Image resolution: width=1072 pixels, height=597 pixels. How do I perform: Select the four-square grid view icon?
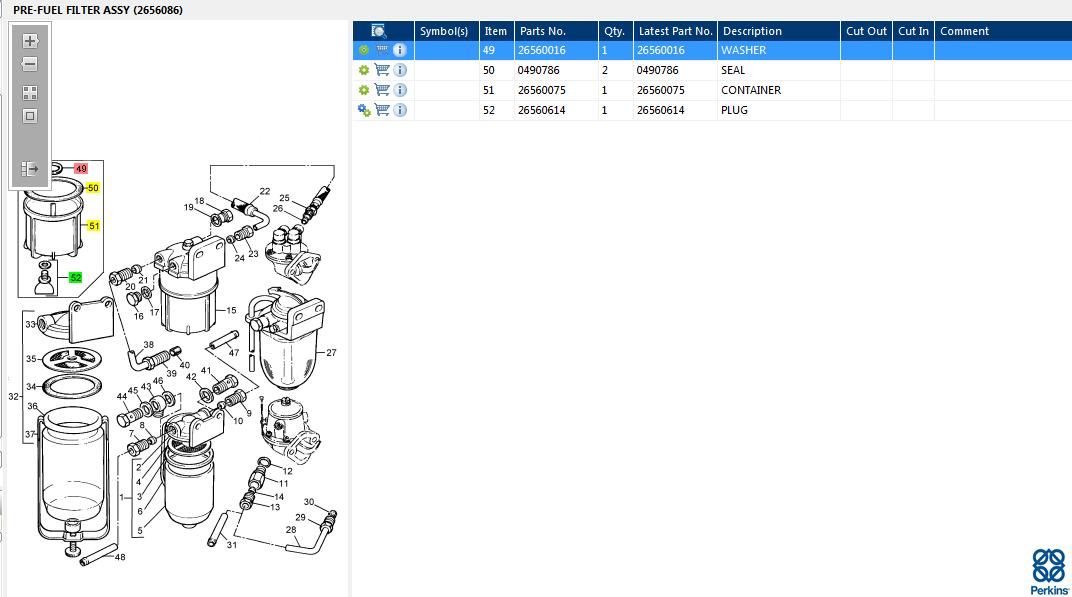30,92
